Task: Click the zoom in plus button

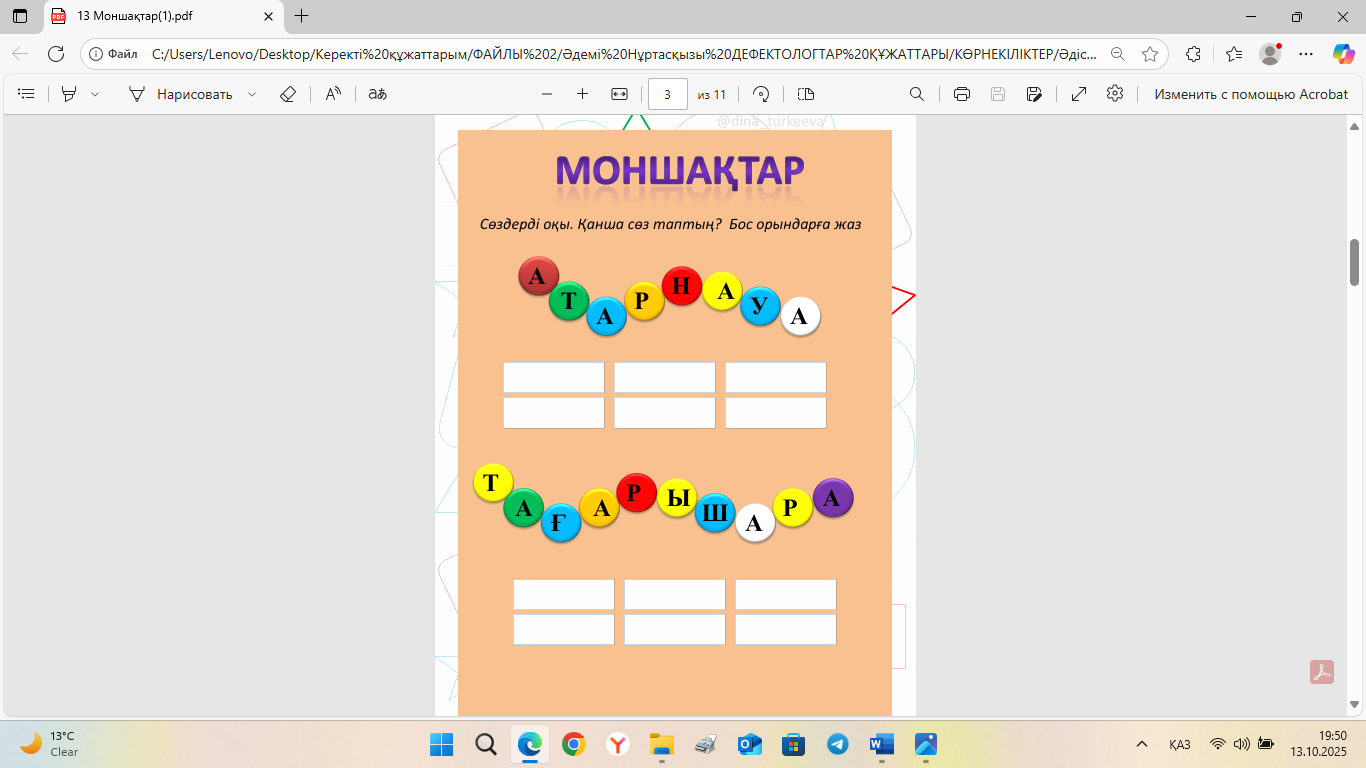Action: [583, 94]
